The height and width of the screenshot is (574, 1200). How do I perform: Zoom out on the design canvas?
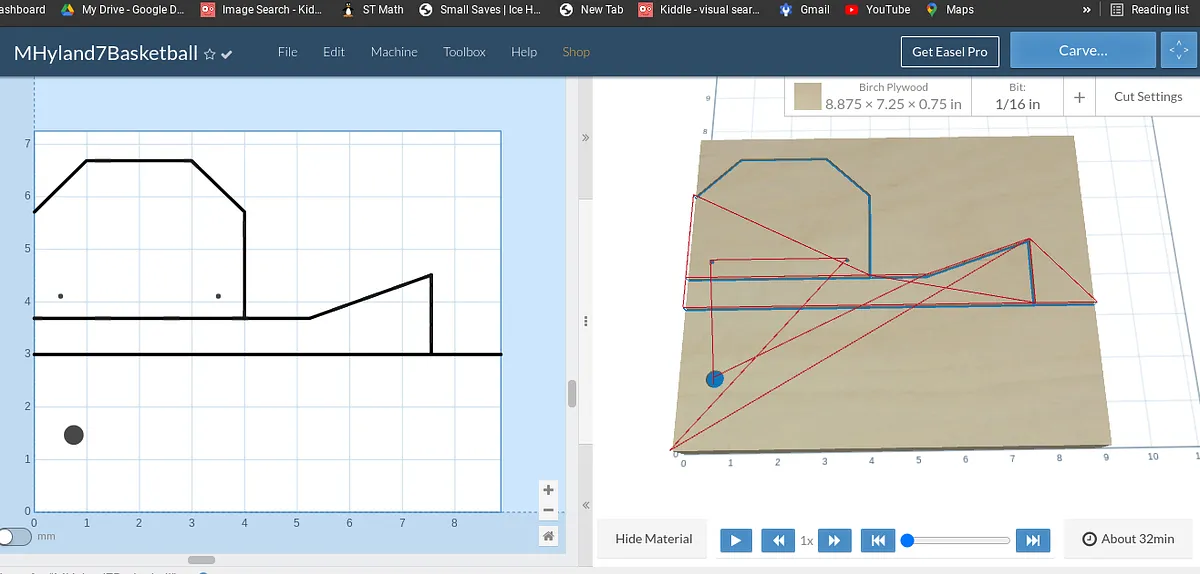coord(548,511)
